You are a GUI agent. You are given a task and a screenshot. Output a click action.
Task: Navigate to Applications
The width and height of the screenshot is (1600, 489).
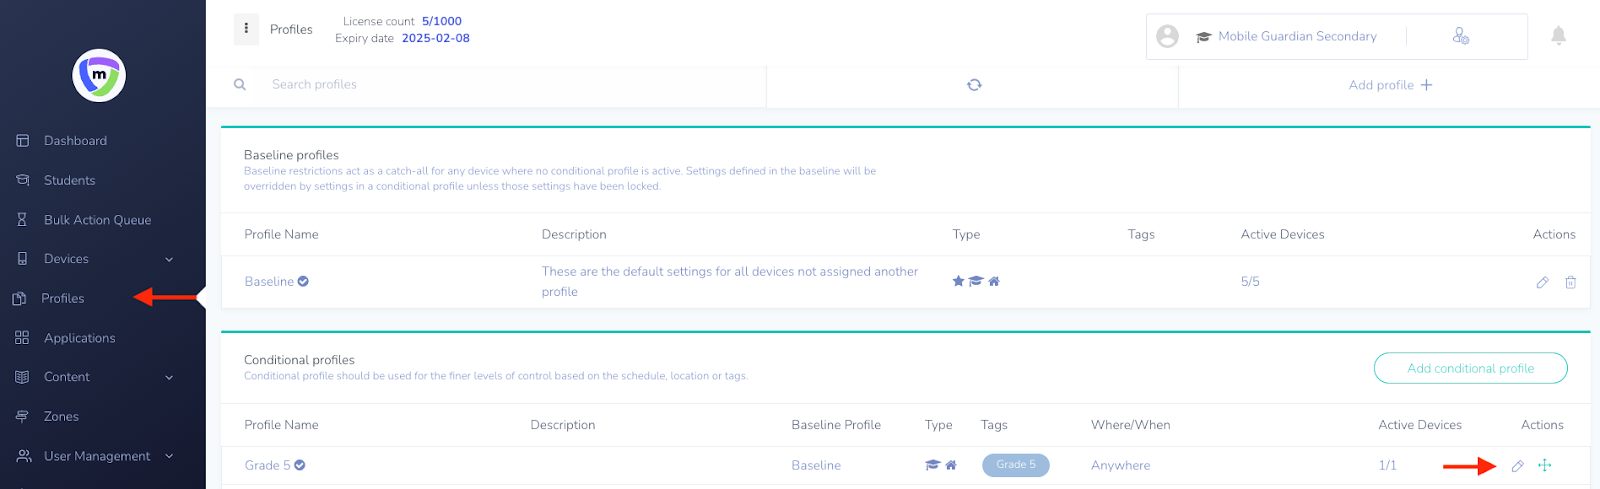(79, 338)
